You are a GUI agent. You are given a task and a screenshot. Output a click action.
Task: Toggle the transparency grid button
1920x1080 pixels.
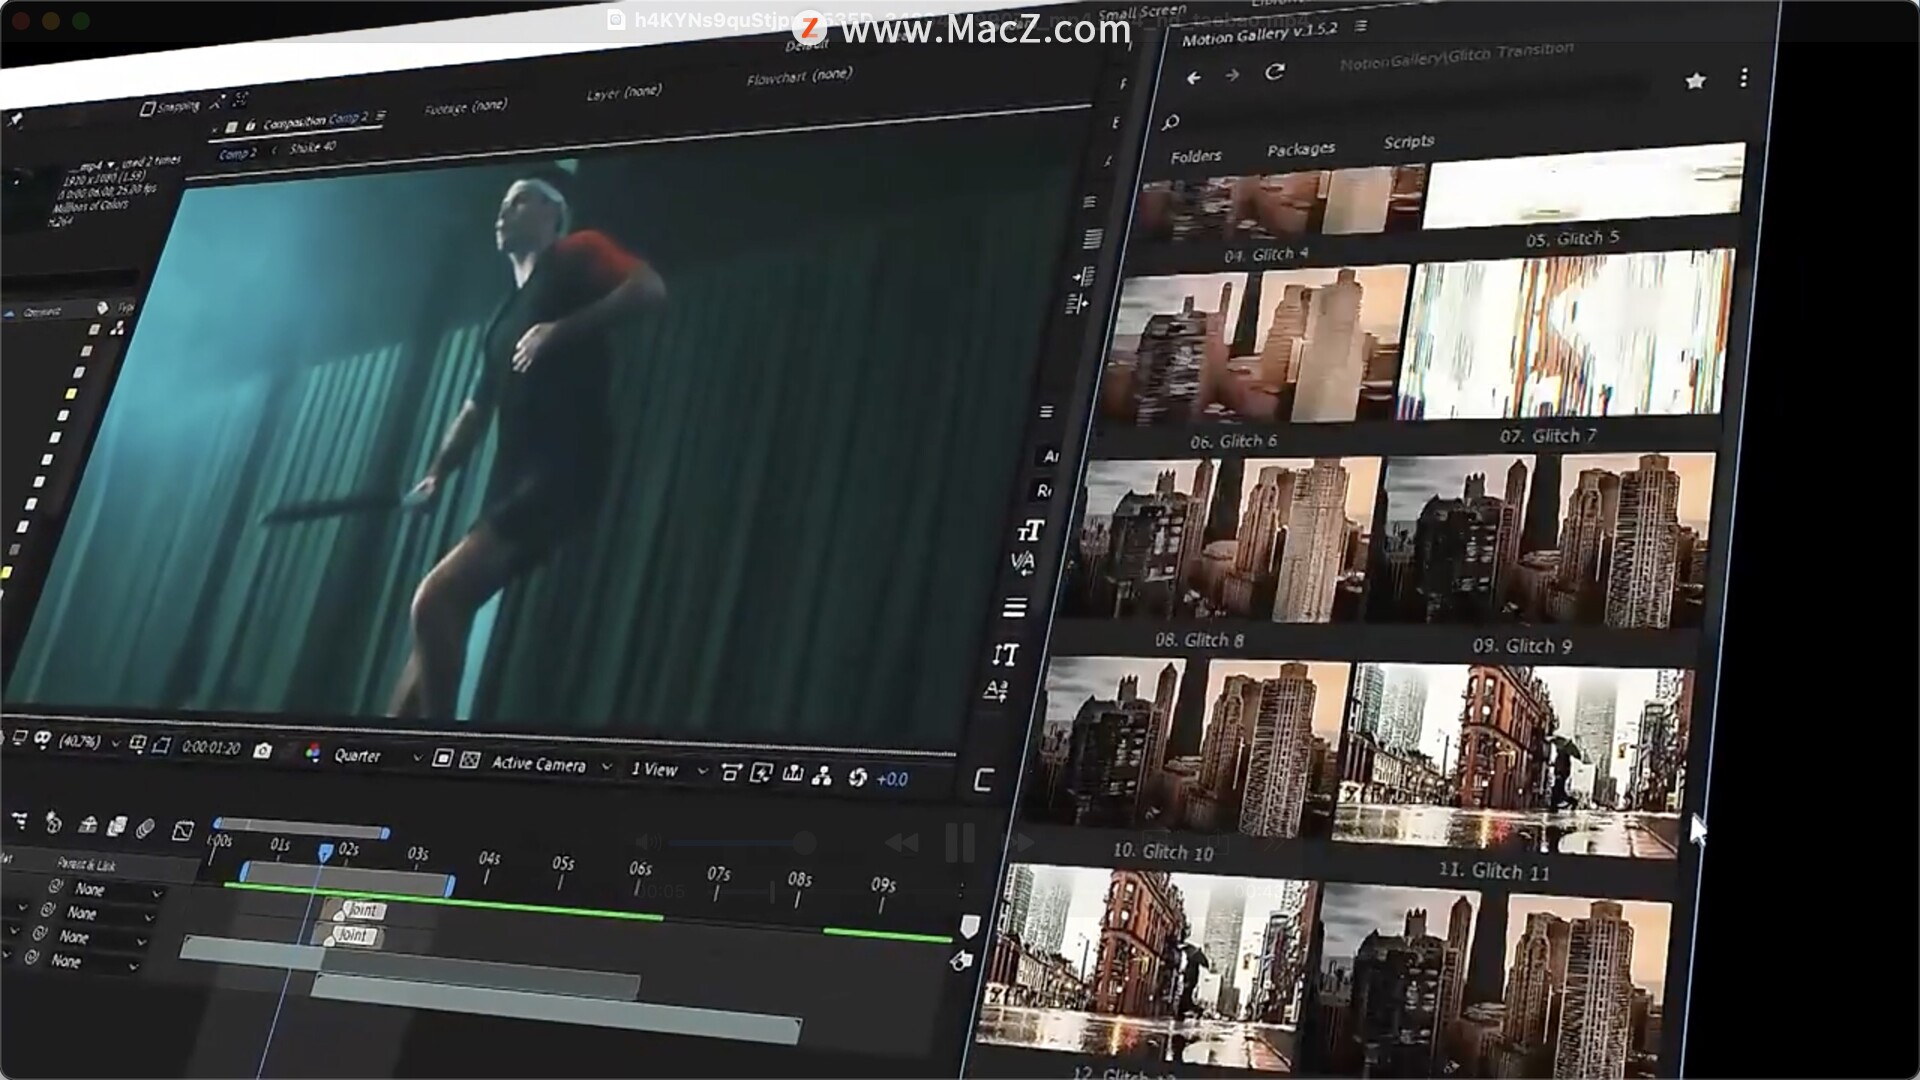[469, 760]
